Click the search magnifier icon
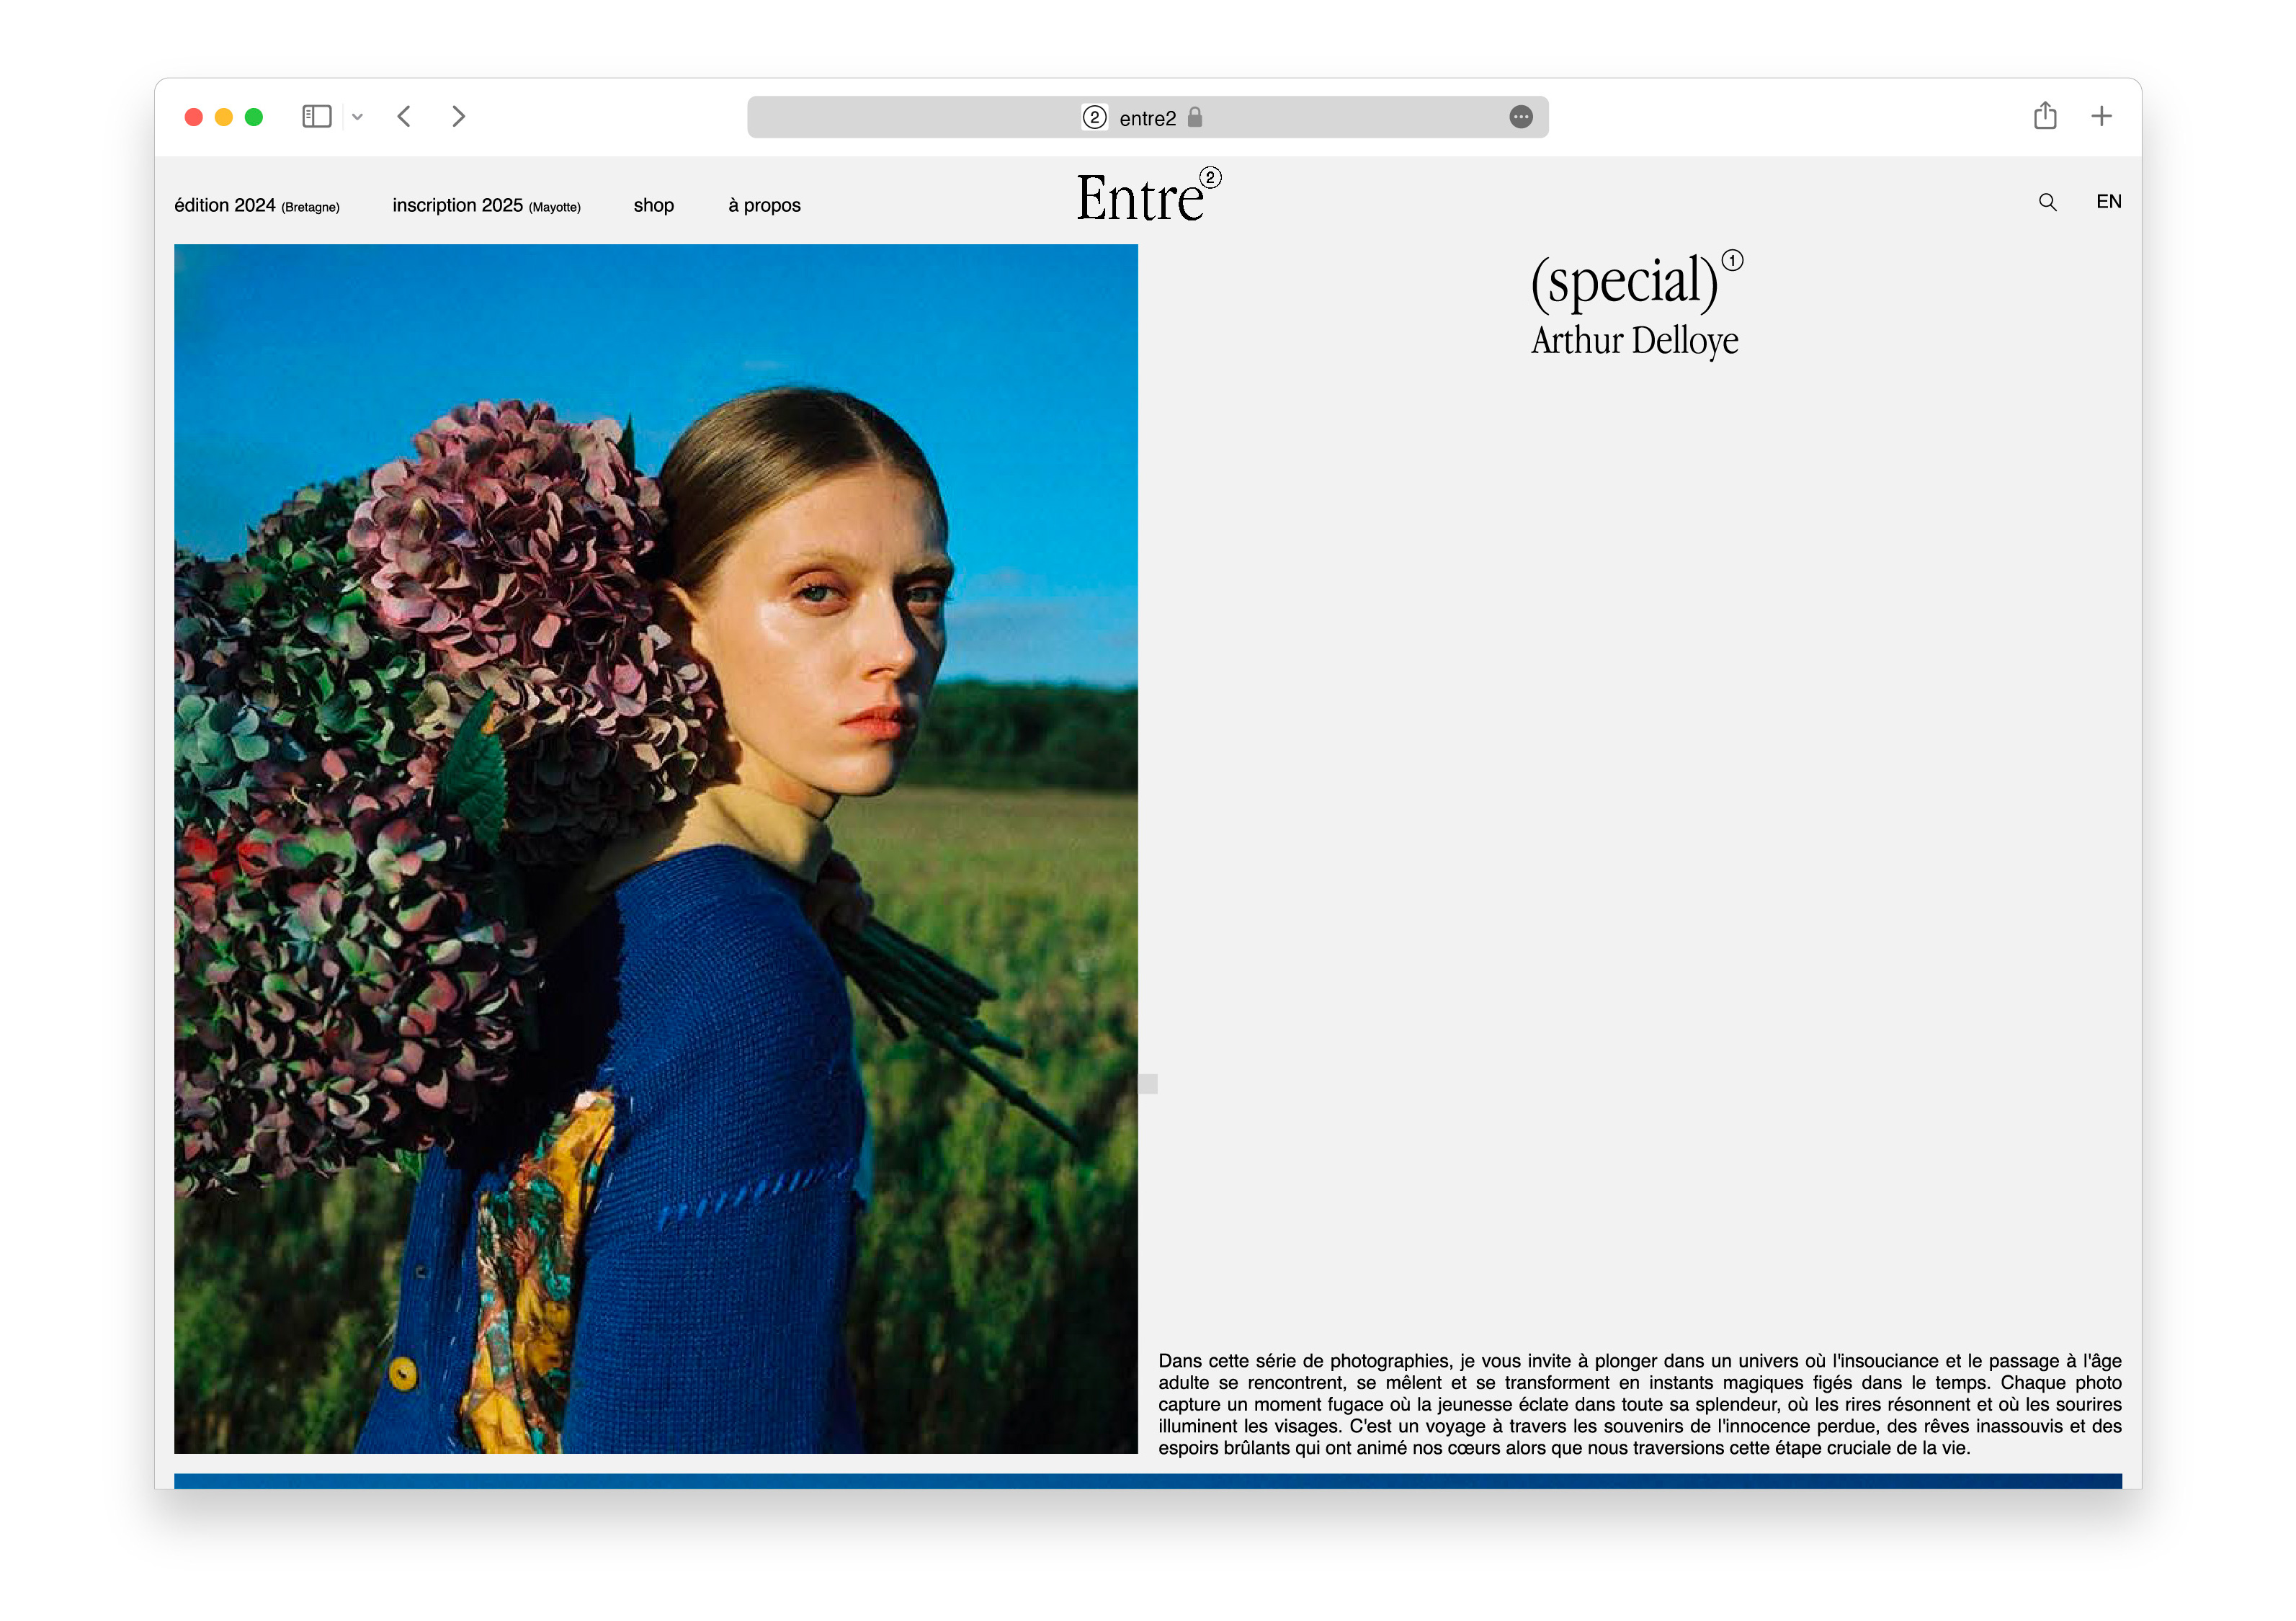2296x1621 pixels. (x=2047, y=203)
